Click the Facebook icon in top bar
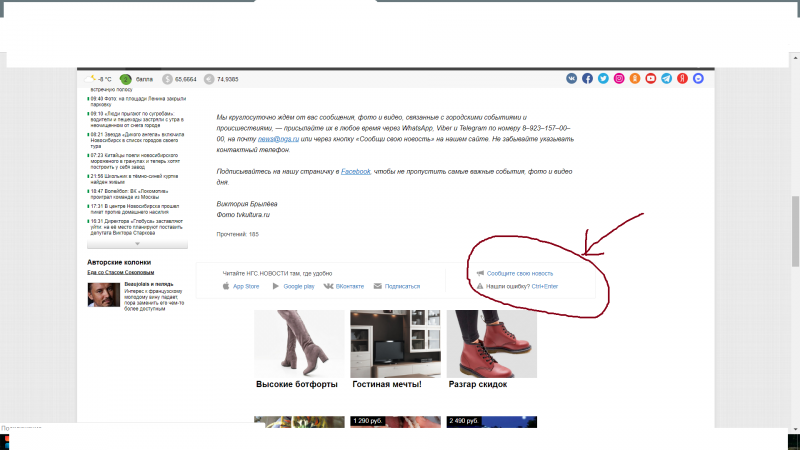800x450 pixels. (588, 78)
